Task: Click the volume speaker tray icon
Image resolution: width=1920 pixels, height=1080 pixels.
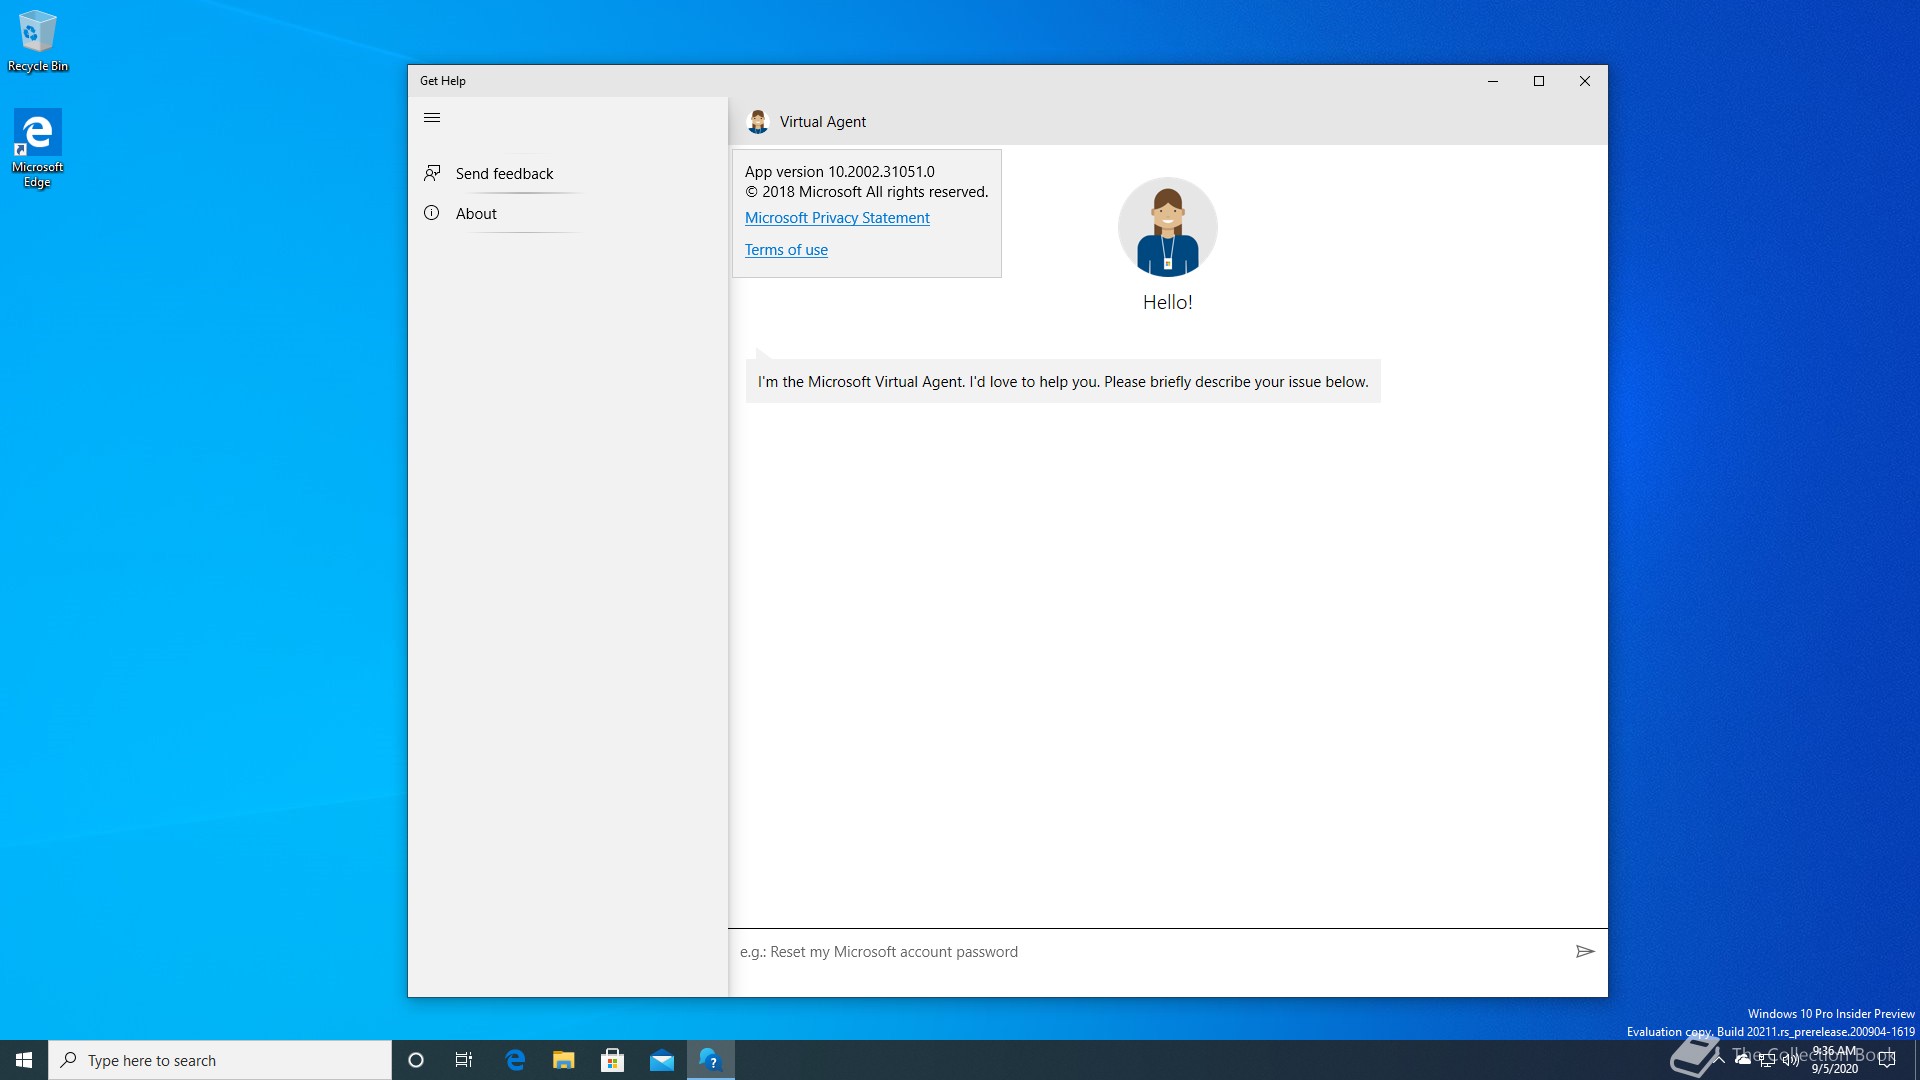Action: pyautogui.click(x=1791, y=1060)
